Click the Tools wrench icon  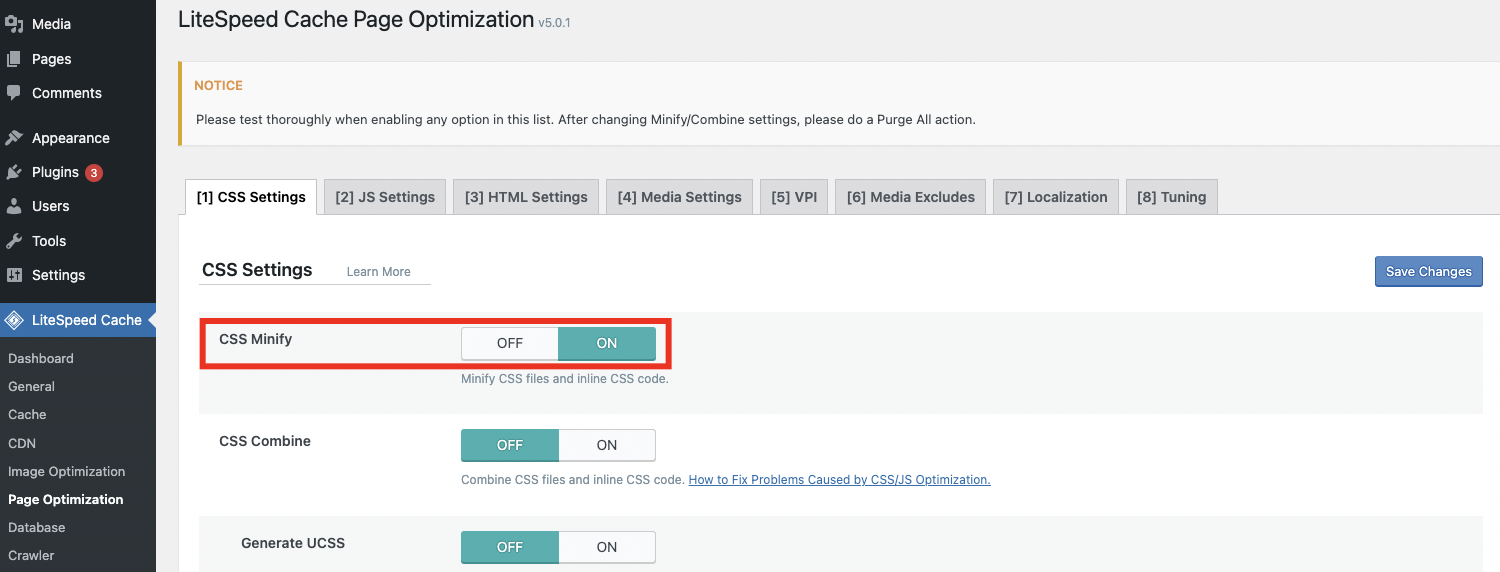(x=14, y=241)
